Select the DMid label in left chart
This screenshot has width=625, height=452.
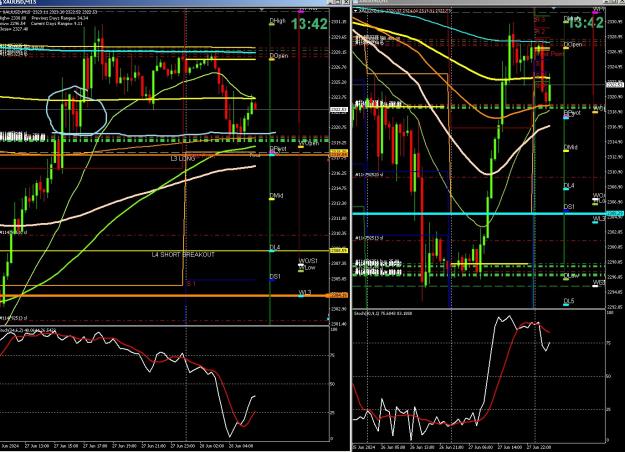point(276,196)
